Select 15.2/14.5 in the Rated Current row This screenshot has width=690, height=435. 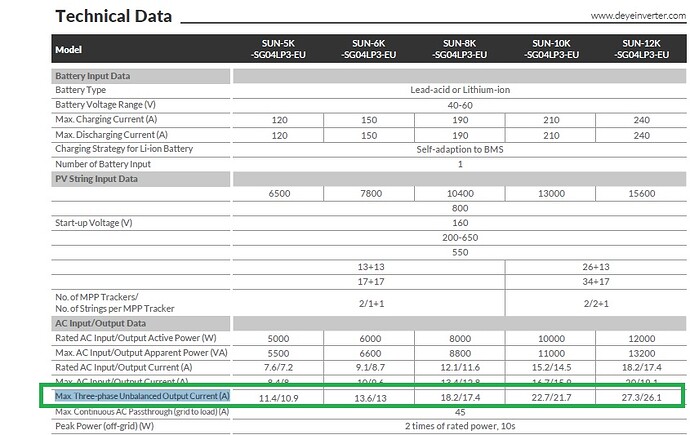coord(551,368)
